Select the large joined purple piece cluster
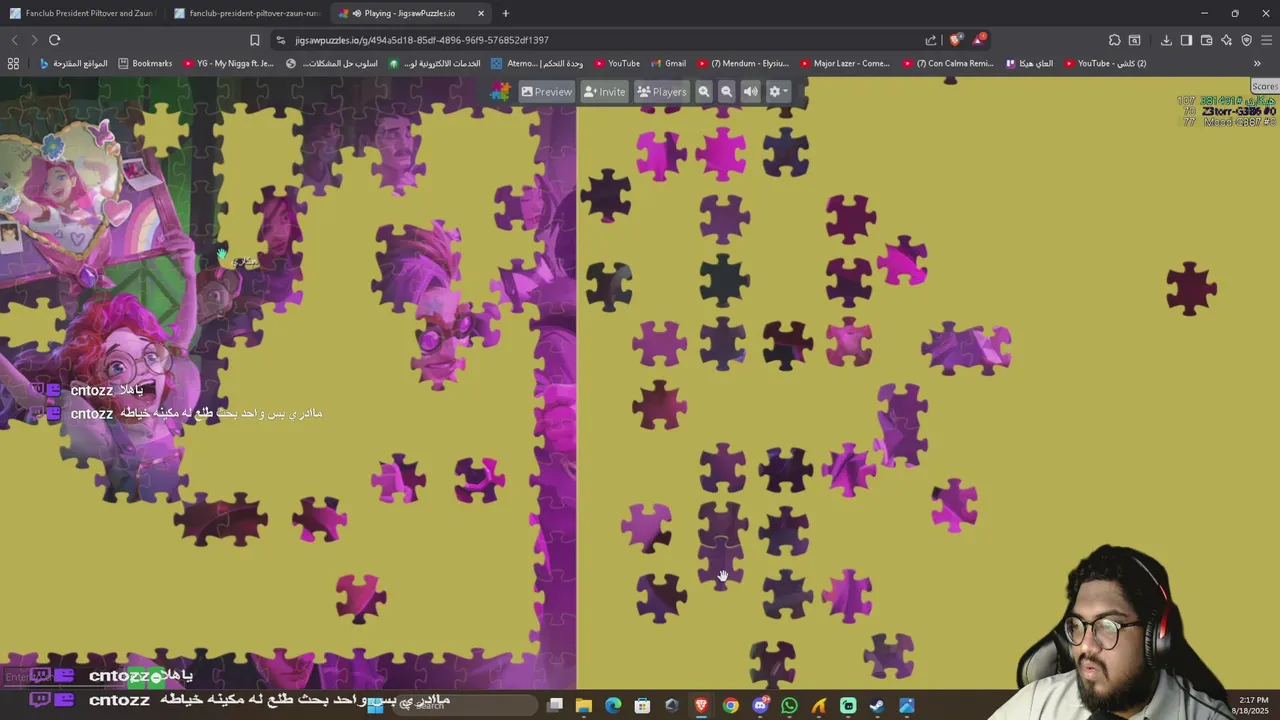 (966, 348)
